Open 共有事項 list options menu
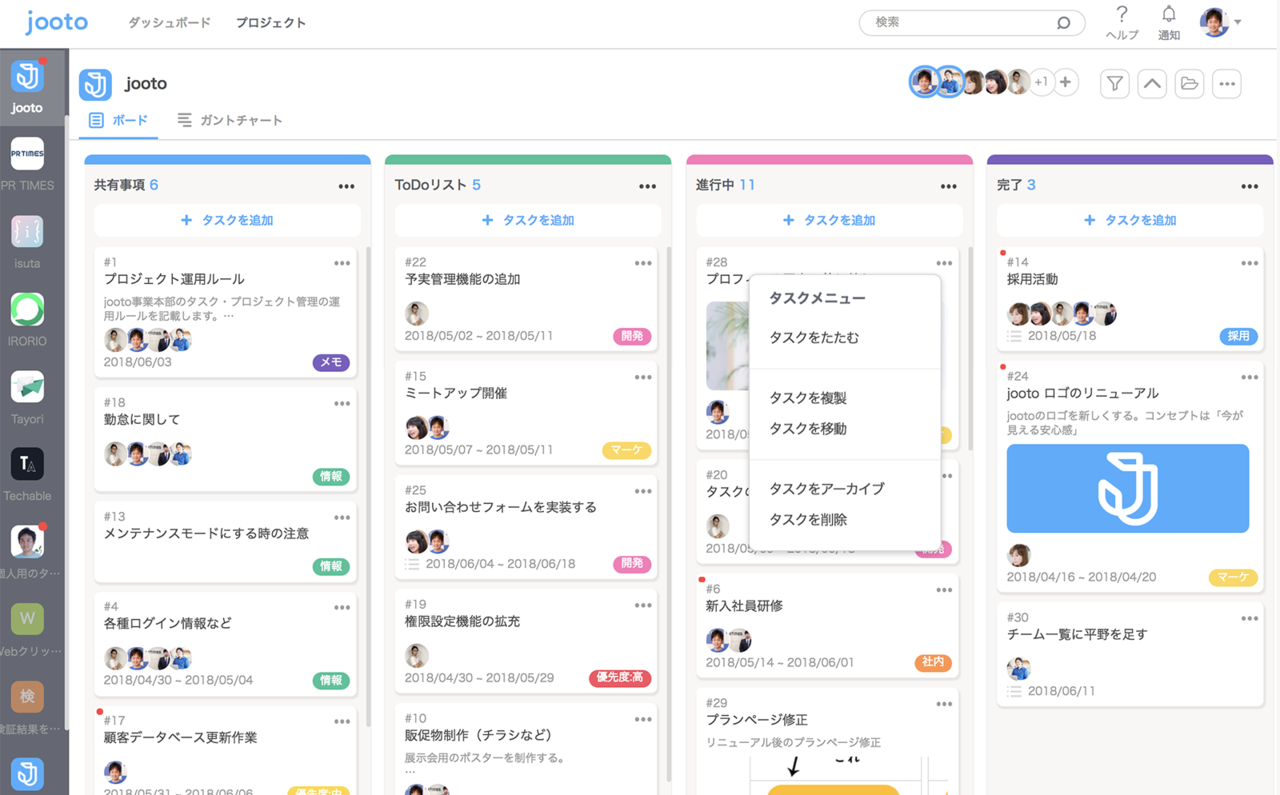 347,186
